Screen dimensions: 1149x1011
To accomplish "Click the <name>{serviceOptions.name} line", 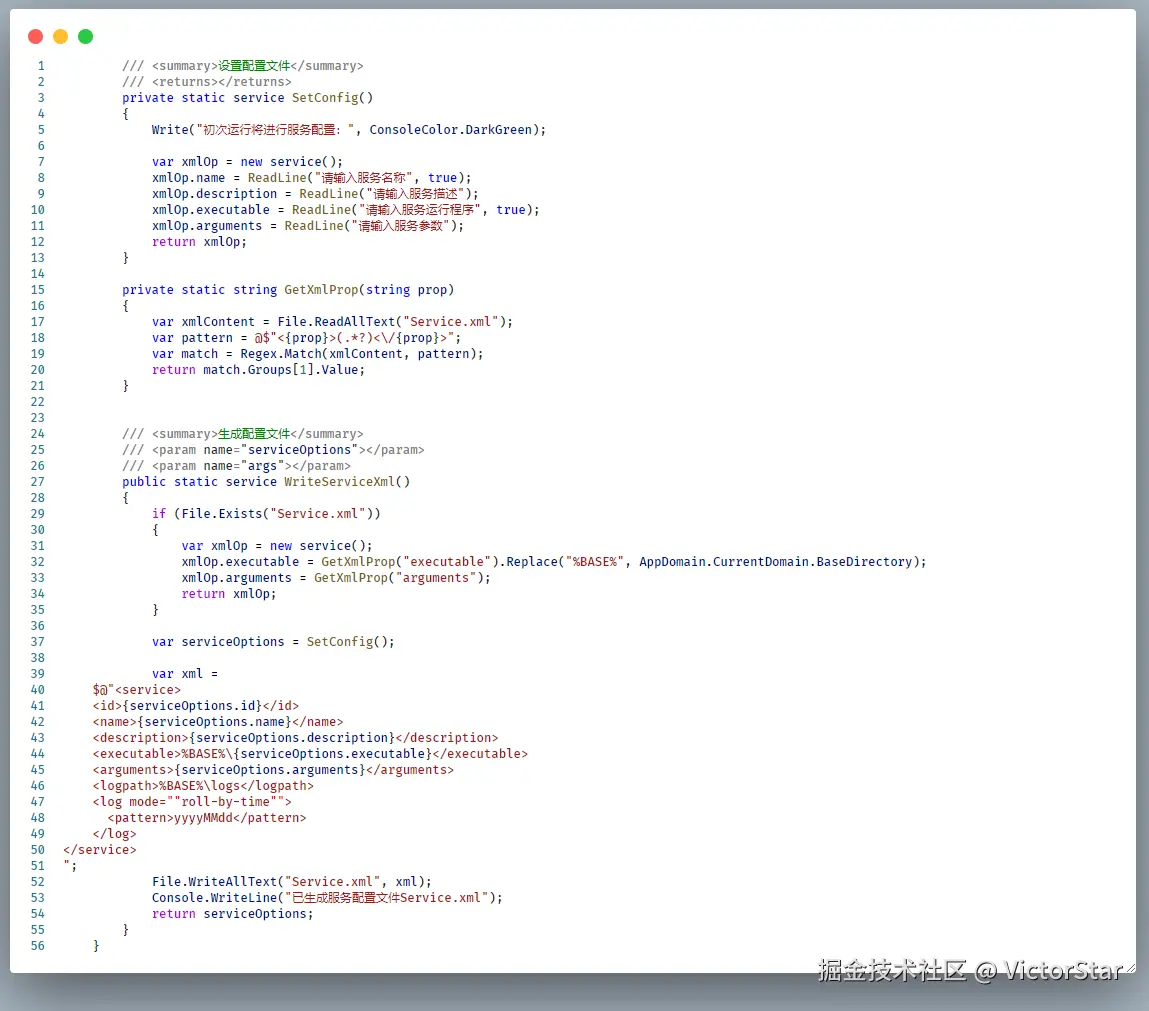I will 218,722.
